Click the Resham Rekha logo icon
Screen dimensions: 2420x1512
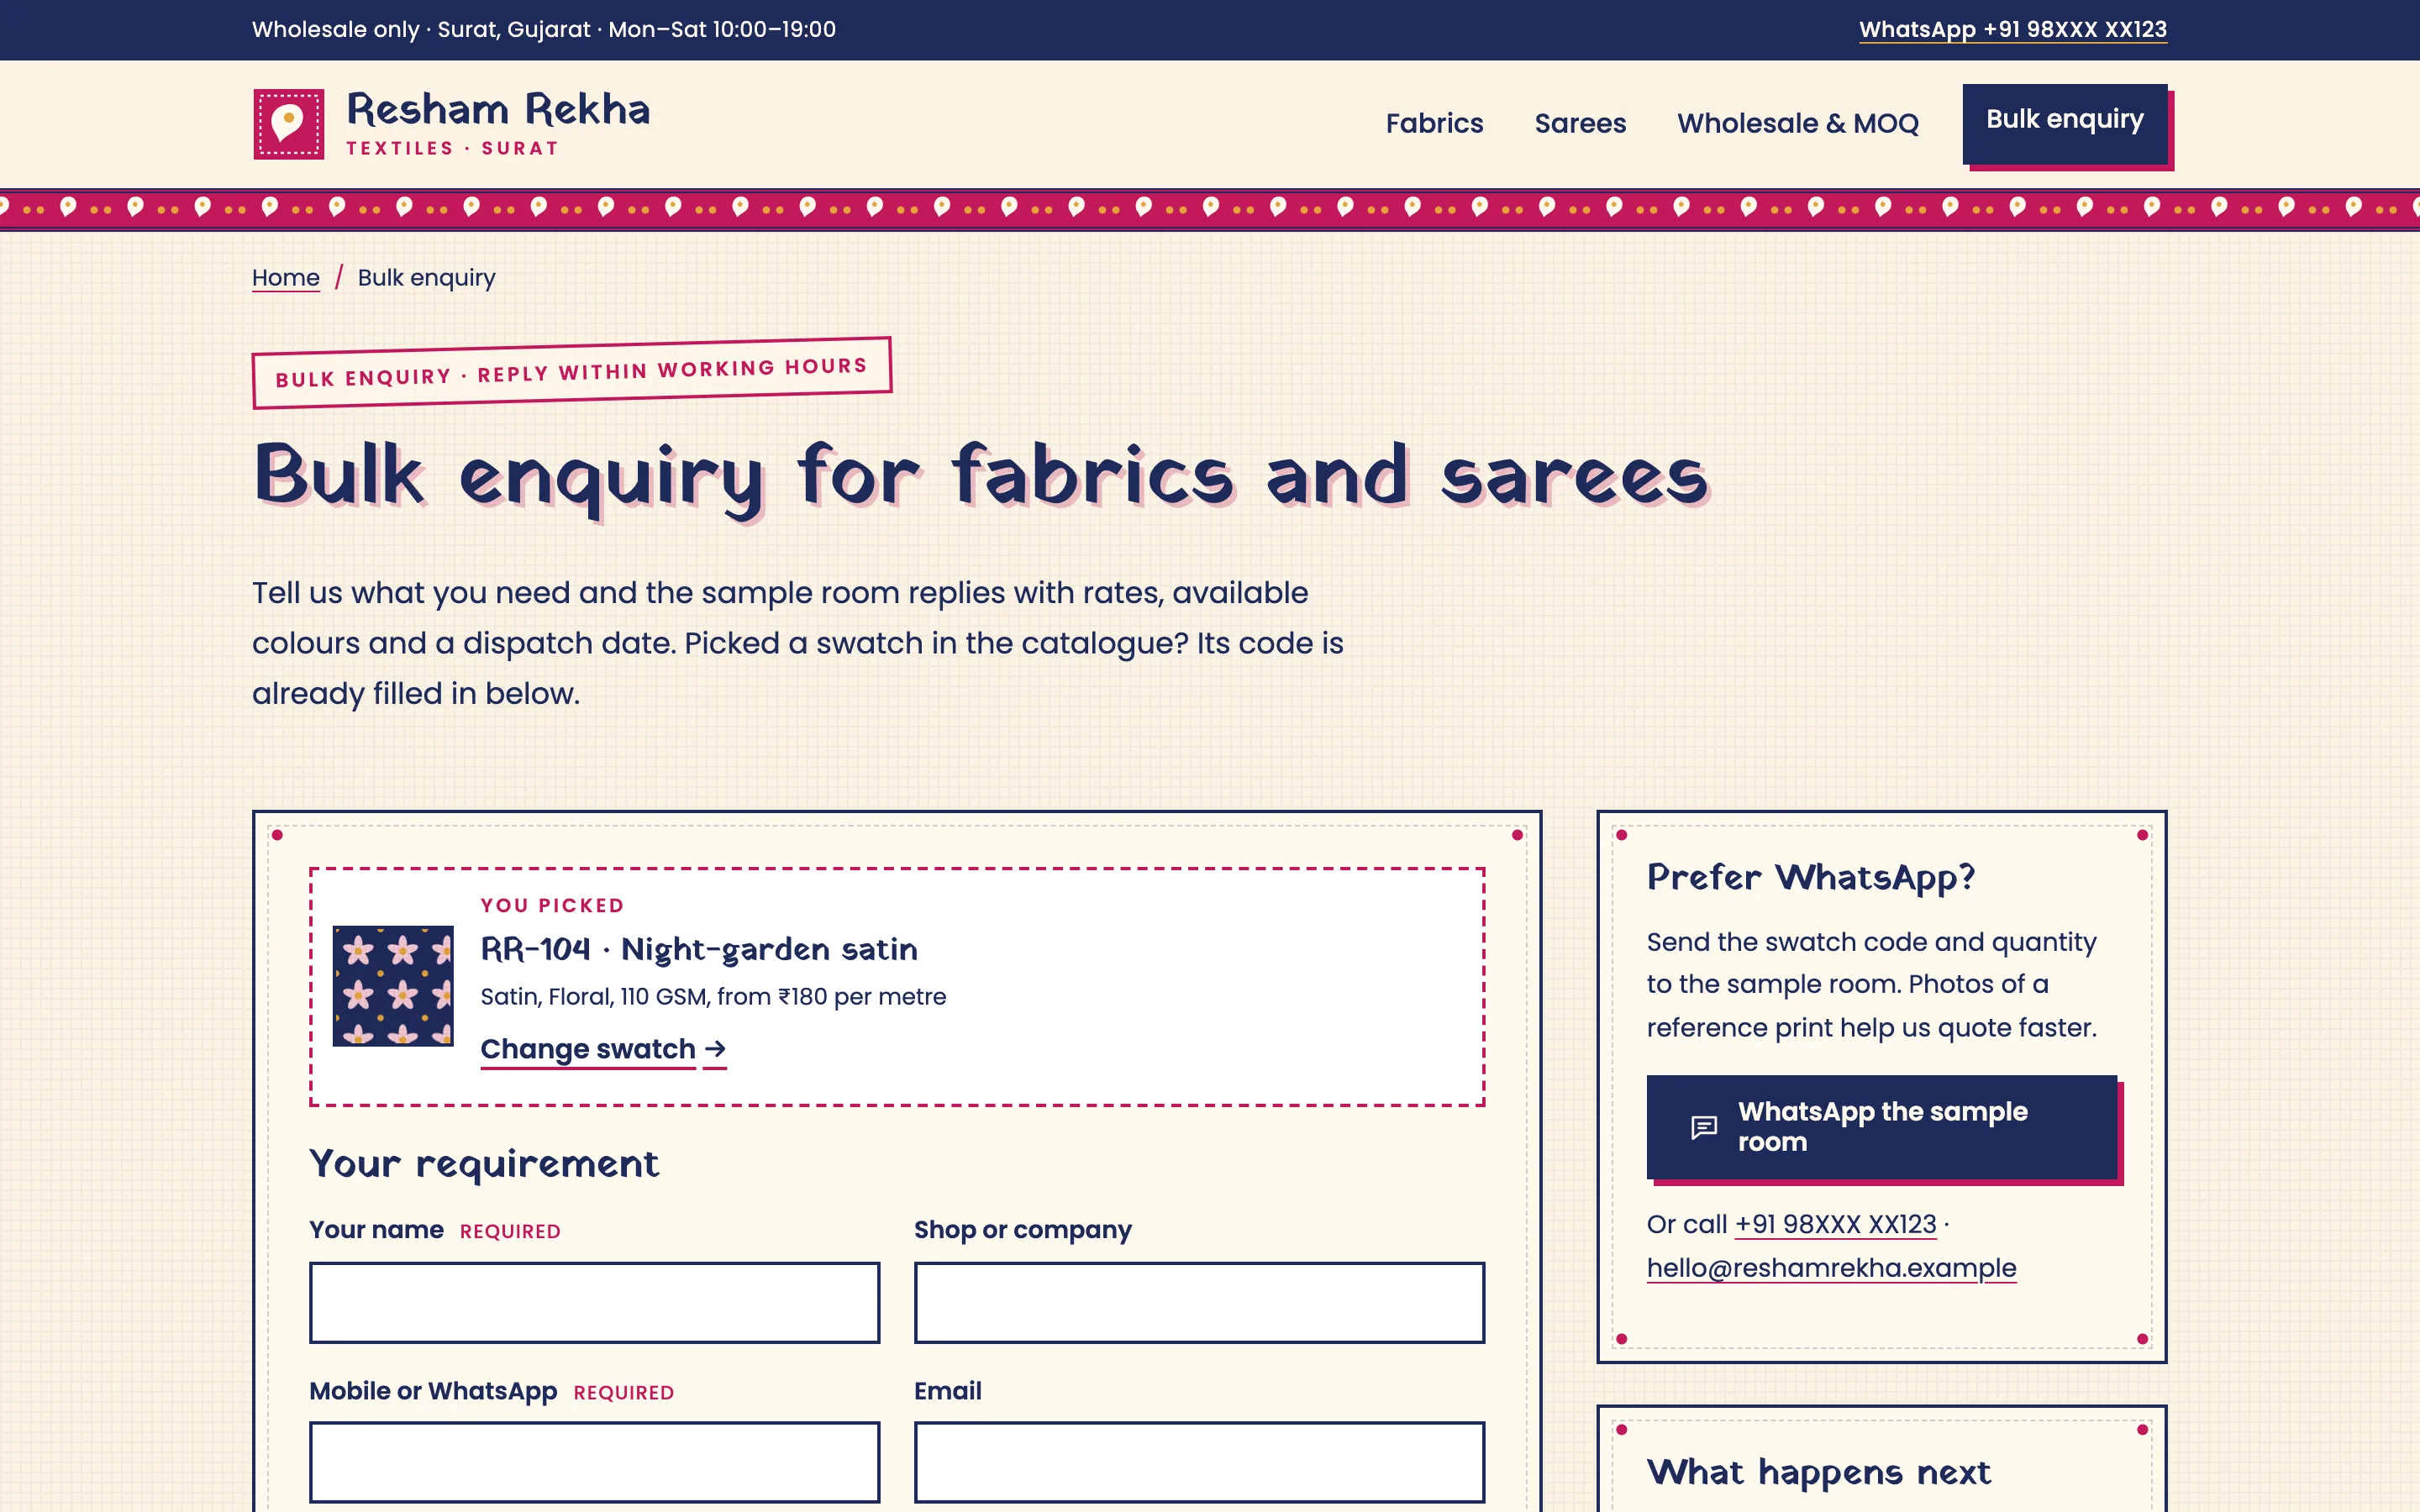(288, 124)
